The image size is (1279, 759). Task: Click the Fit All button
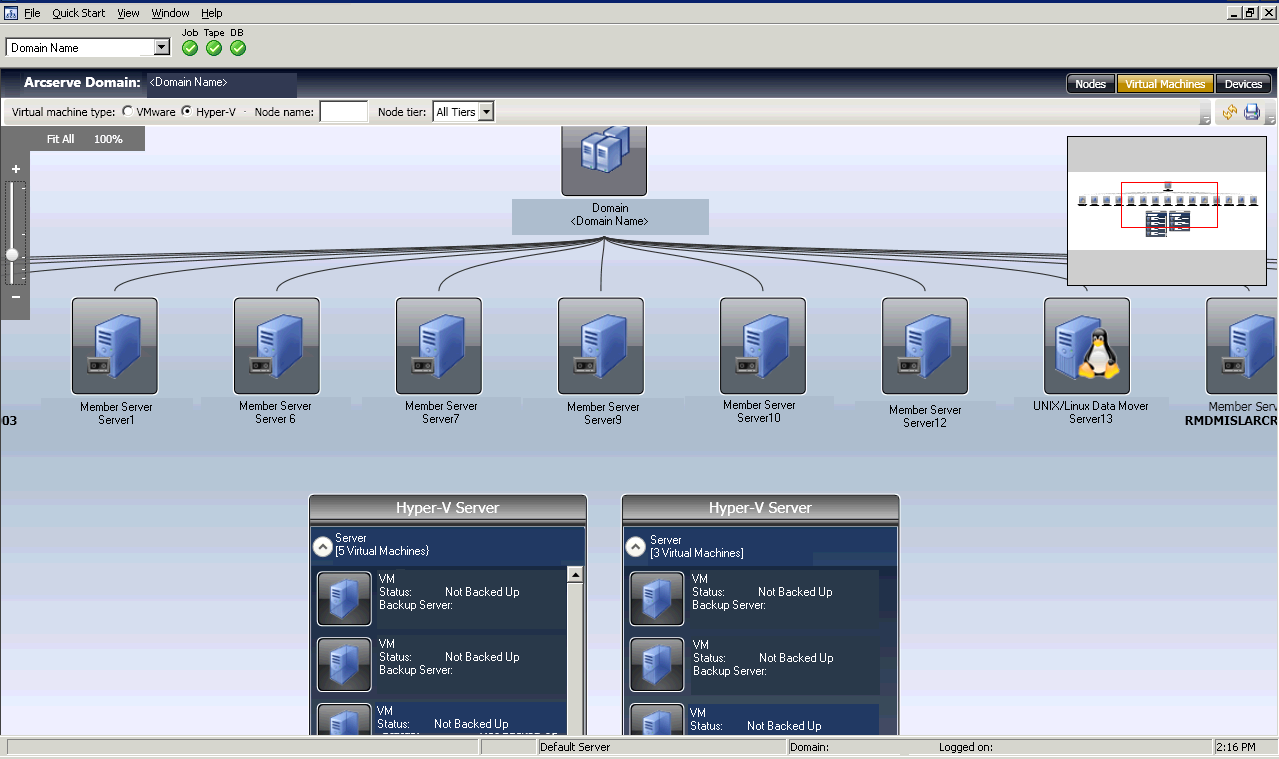(x=61, y=139)
